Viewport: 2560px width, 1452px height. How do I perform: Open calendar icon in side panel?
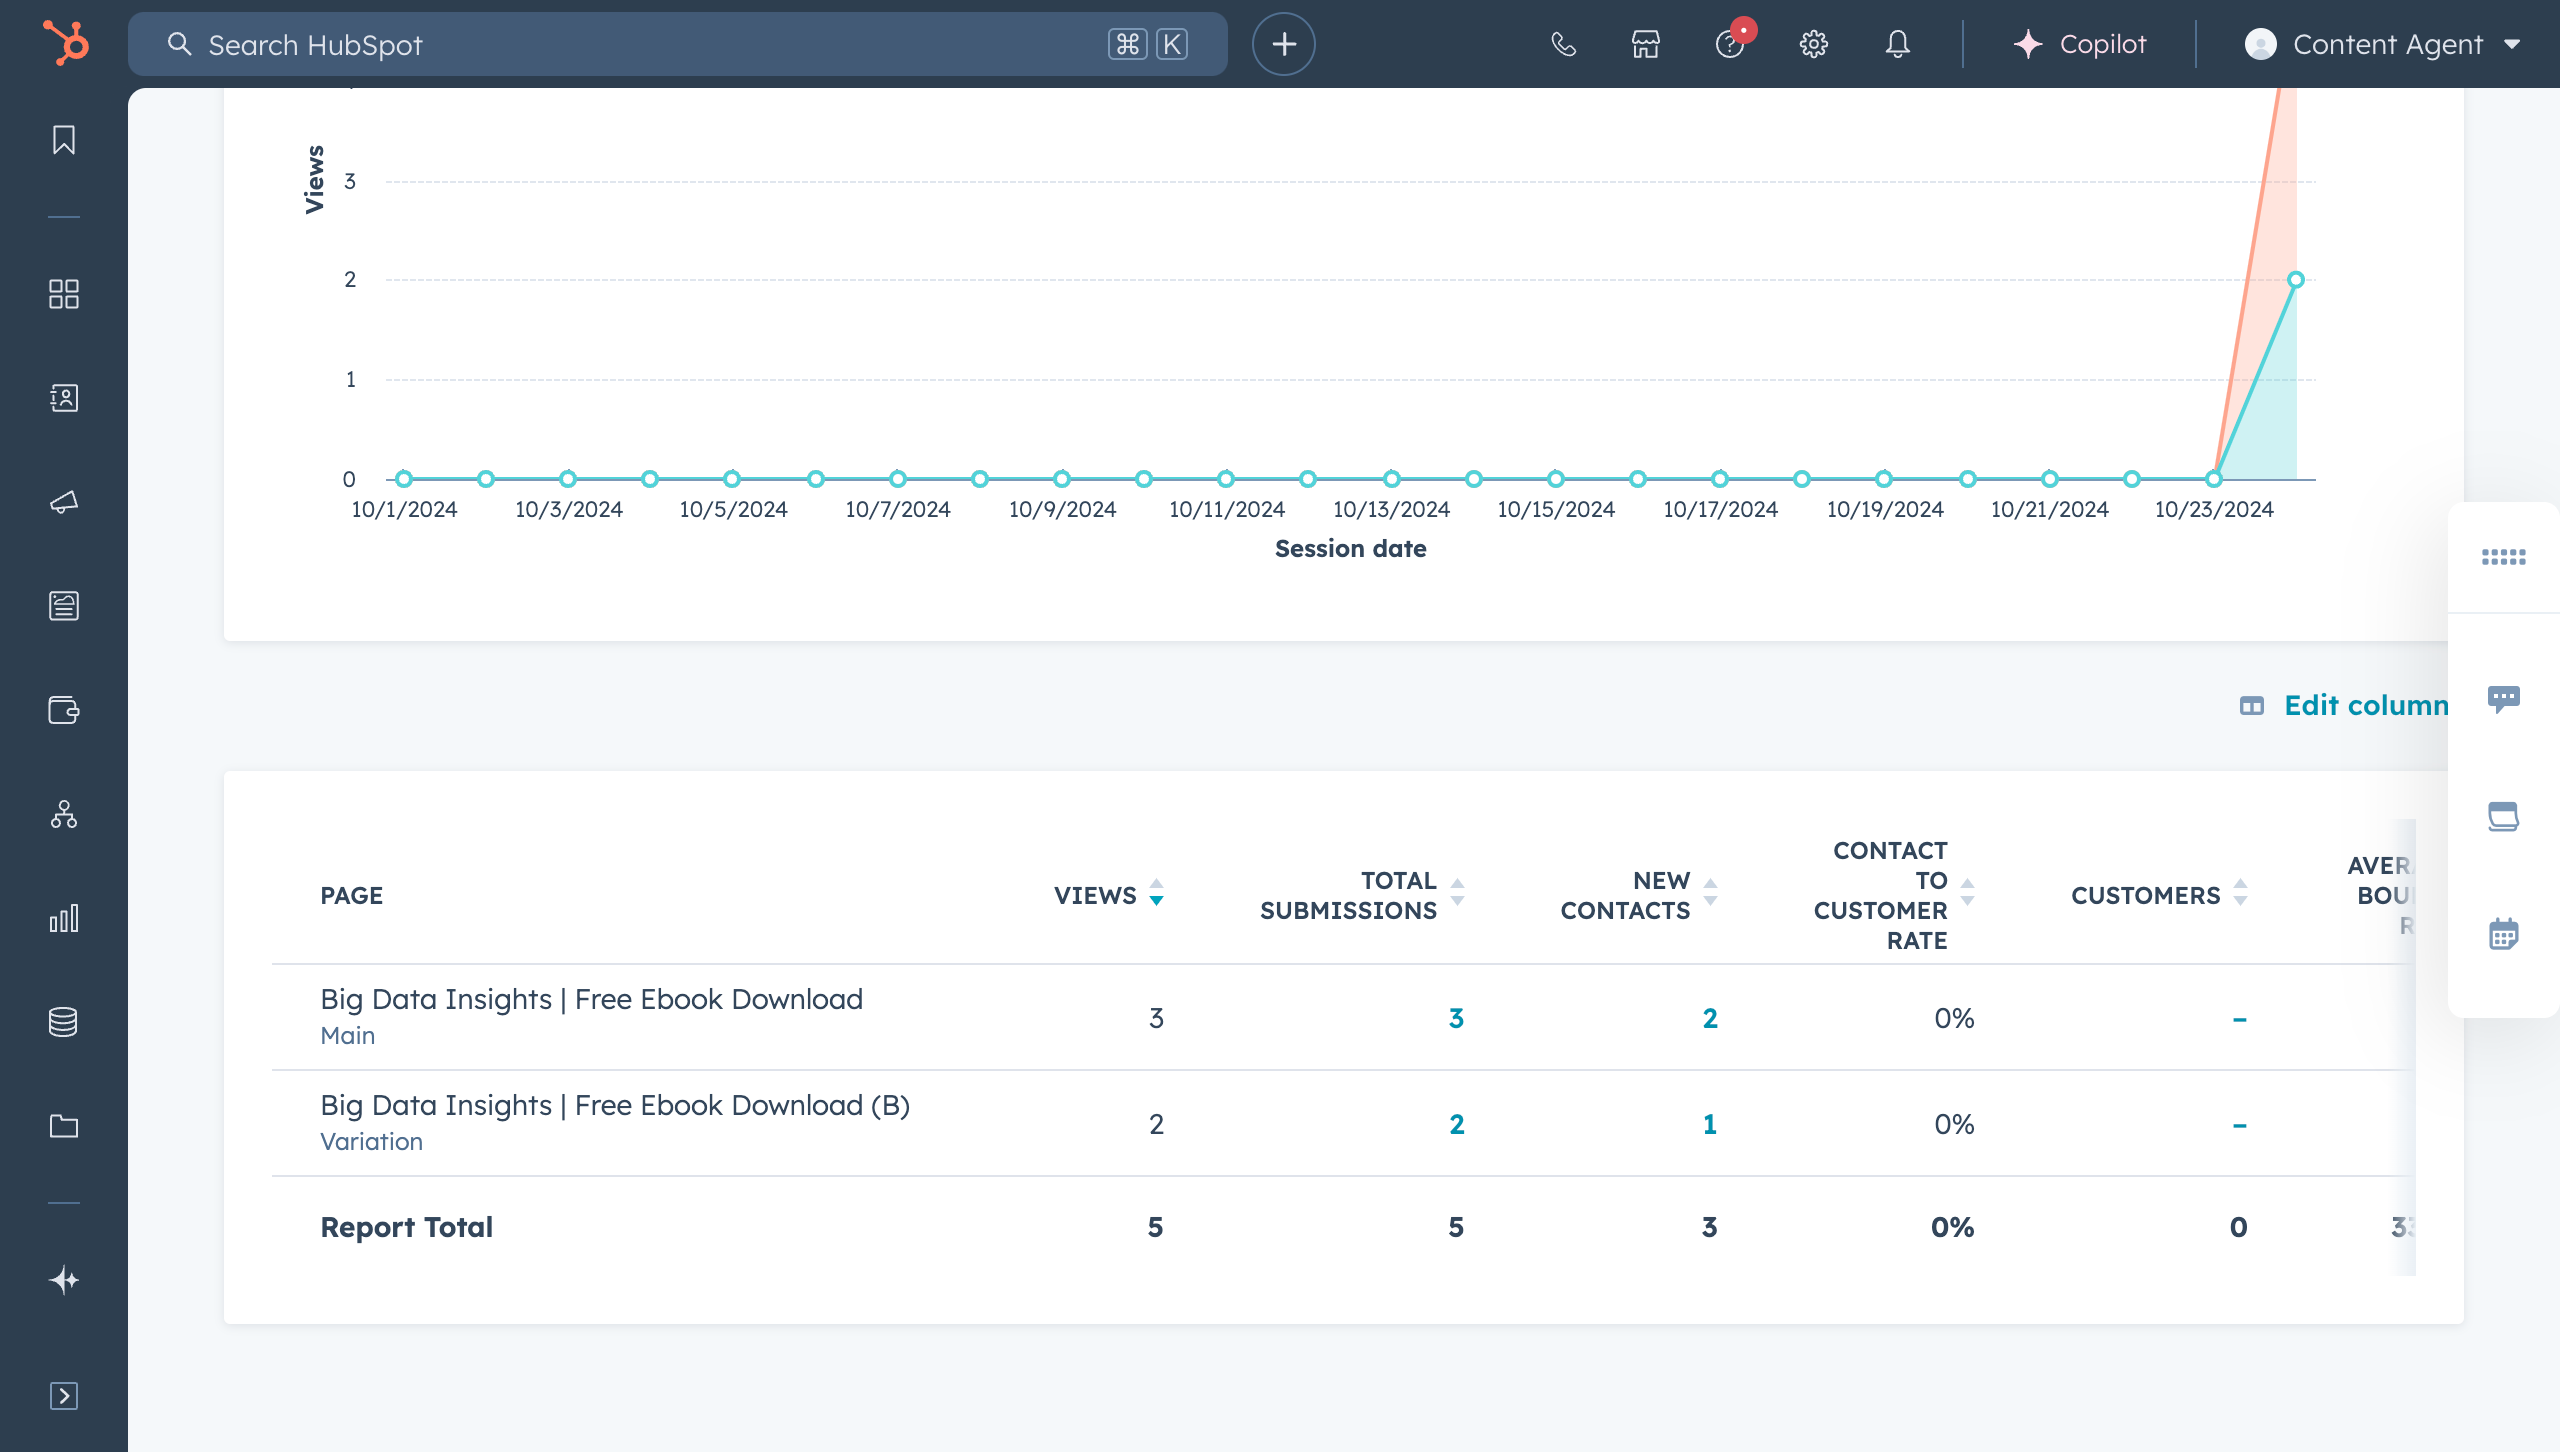click(2504, 934)
